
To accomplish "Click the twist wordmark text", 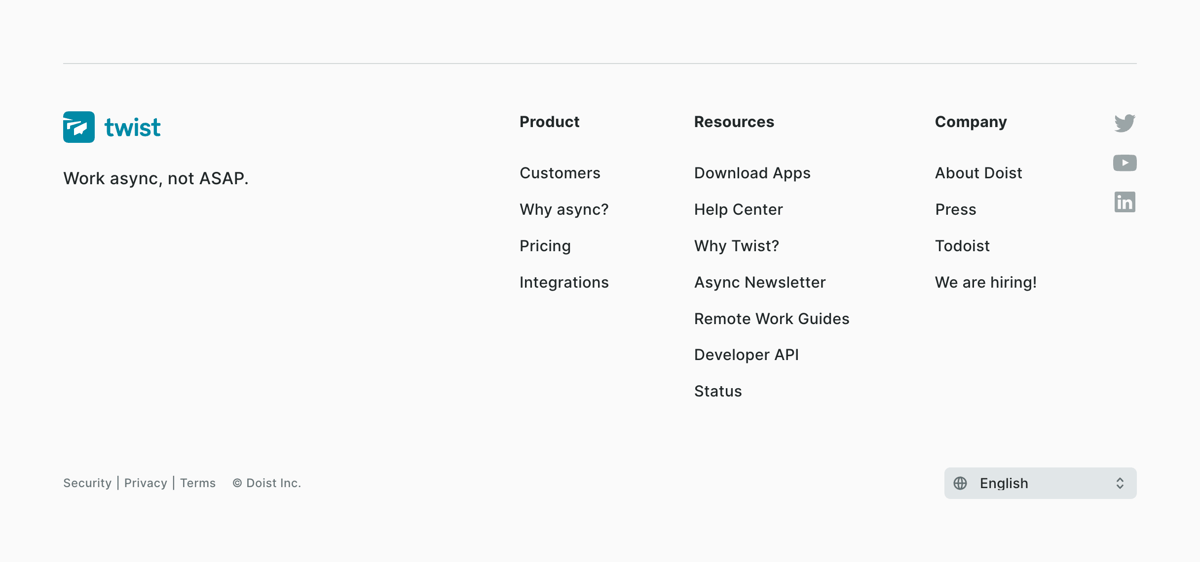I will pyautogui.click(x=132, y=127).
